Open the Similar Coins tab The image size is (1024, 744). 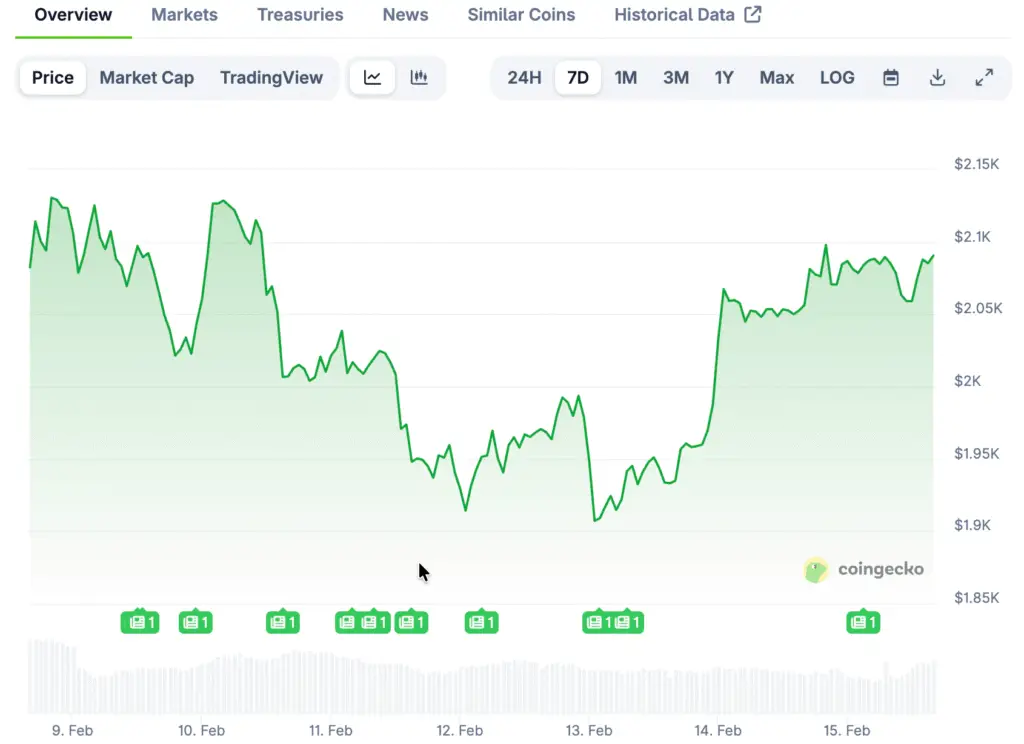point(521,15)
